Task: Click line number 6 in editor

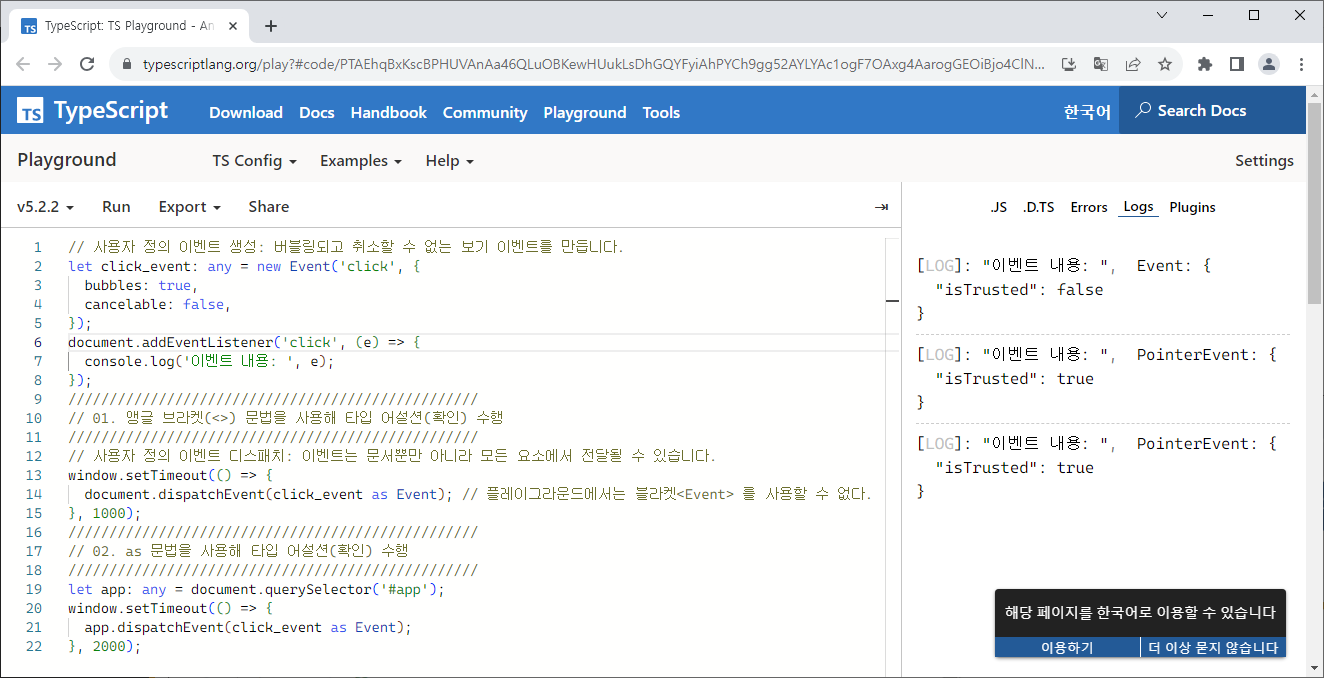Action: 38,342
